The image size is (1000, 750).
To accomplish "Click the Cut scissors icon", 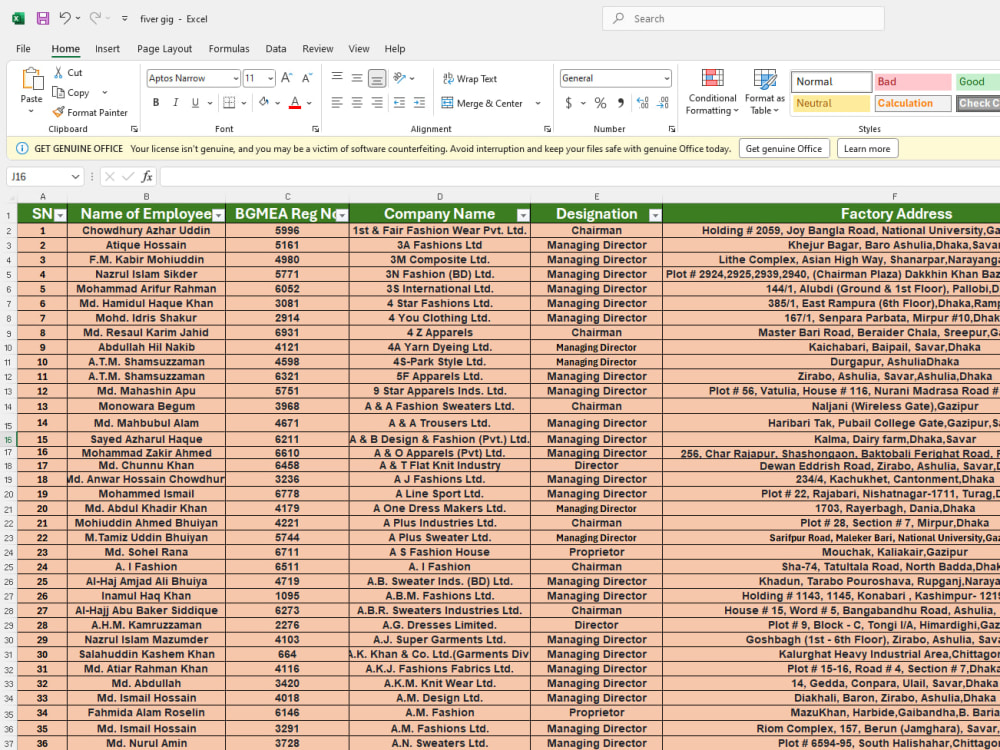I will (58, 73).
